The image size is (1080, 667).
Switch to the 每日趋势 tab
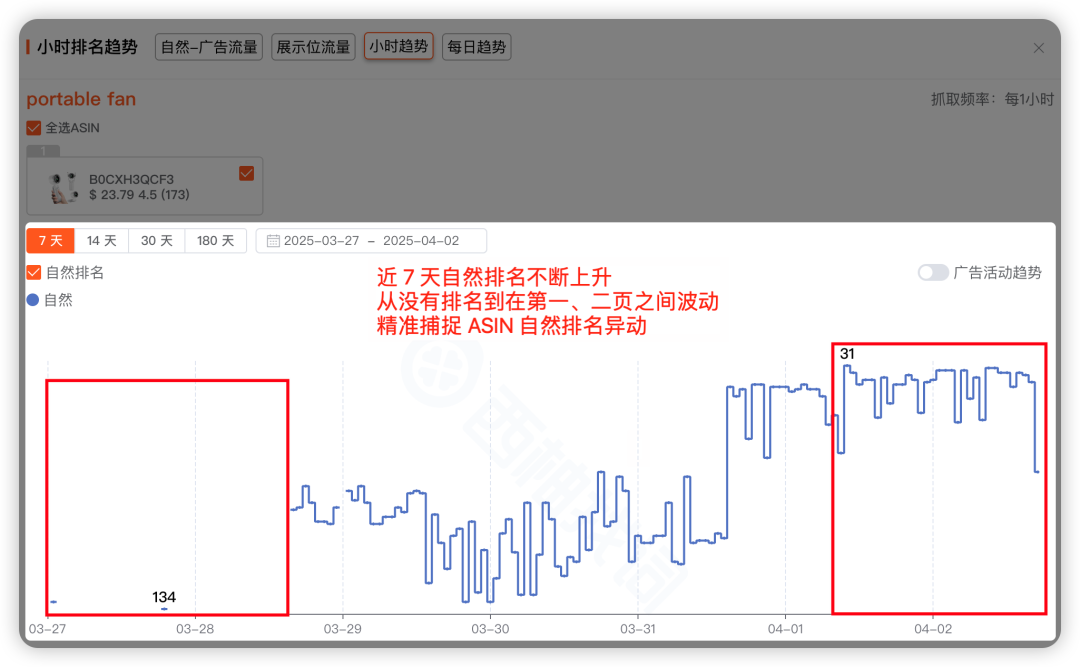point(476,46)
